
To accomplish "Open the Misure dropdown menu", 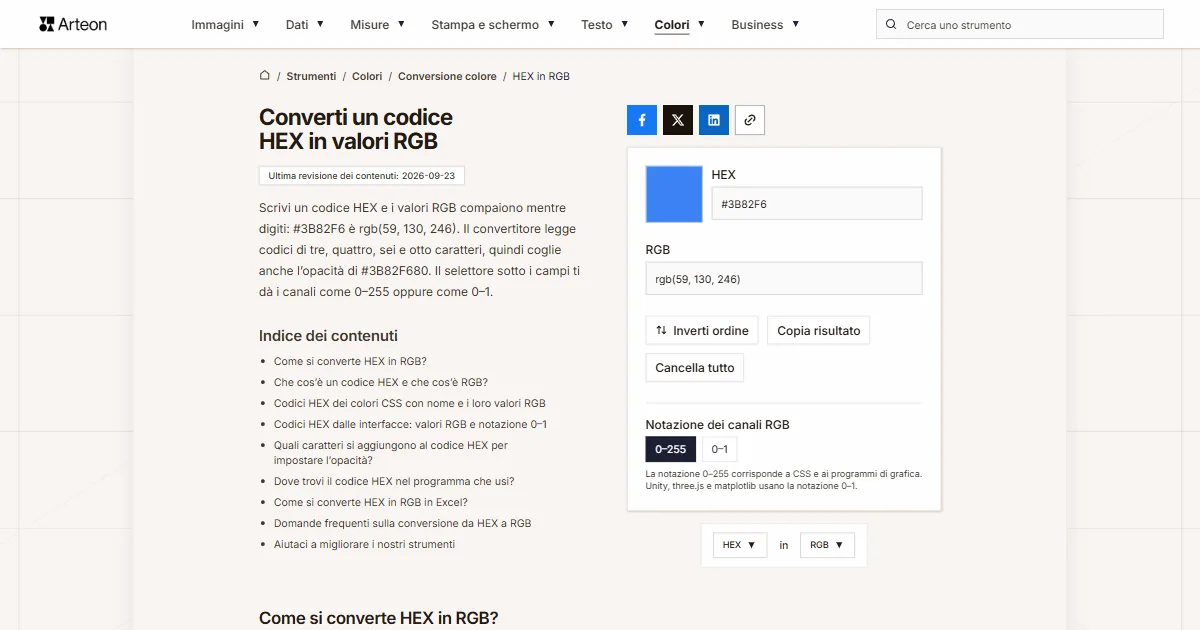I will point(378,24).
